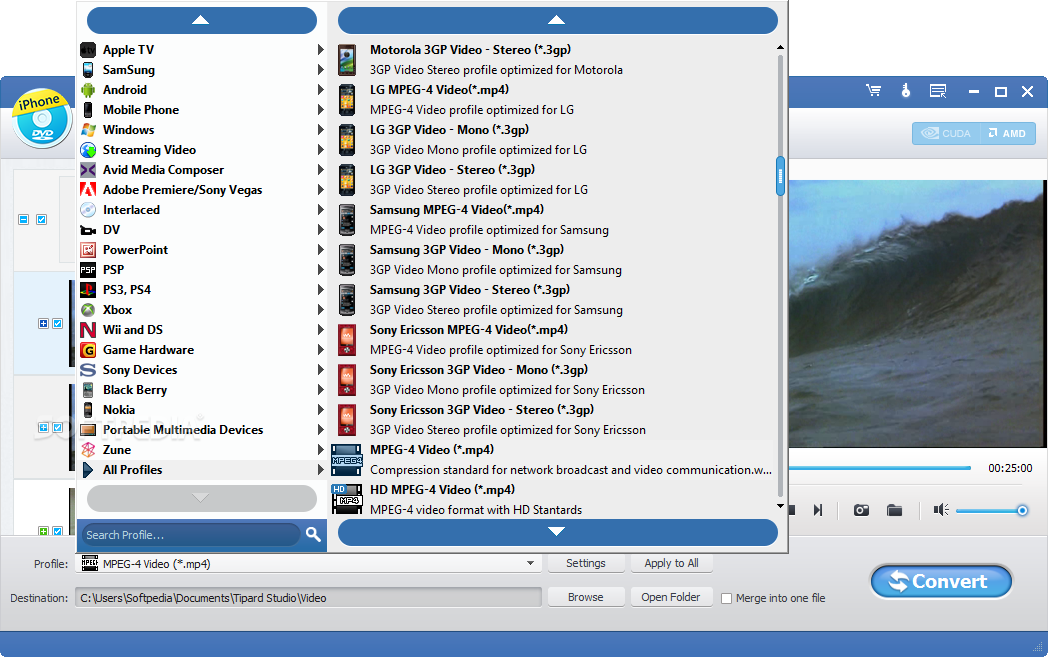Open the Black Berry category

202,390
